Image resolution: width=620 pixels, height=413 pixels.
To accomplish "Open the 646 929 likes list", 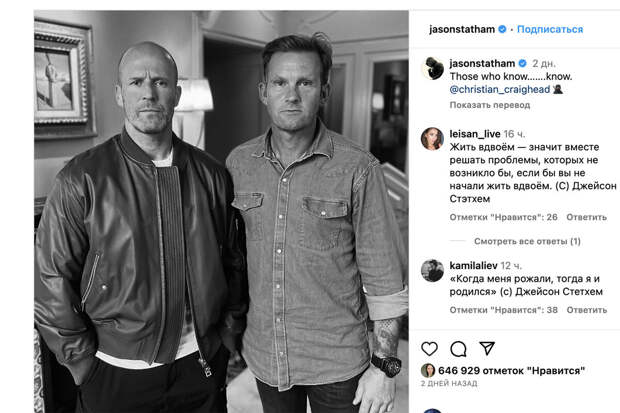I will [x=511, y=371].
